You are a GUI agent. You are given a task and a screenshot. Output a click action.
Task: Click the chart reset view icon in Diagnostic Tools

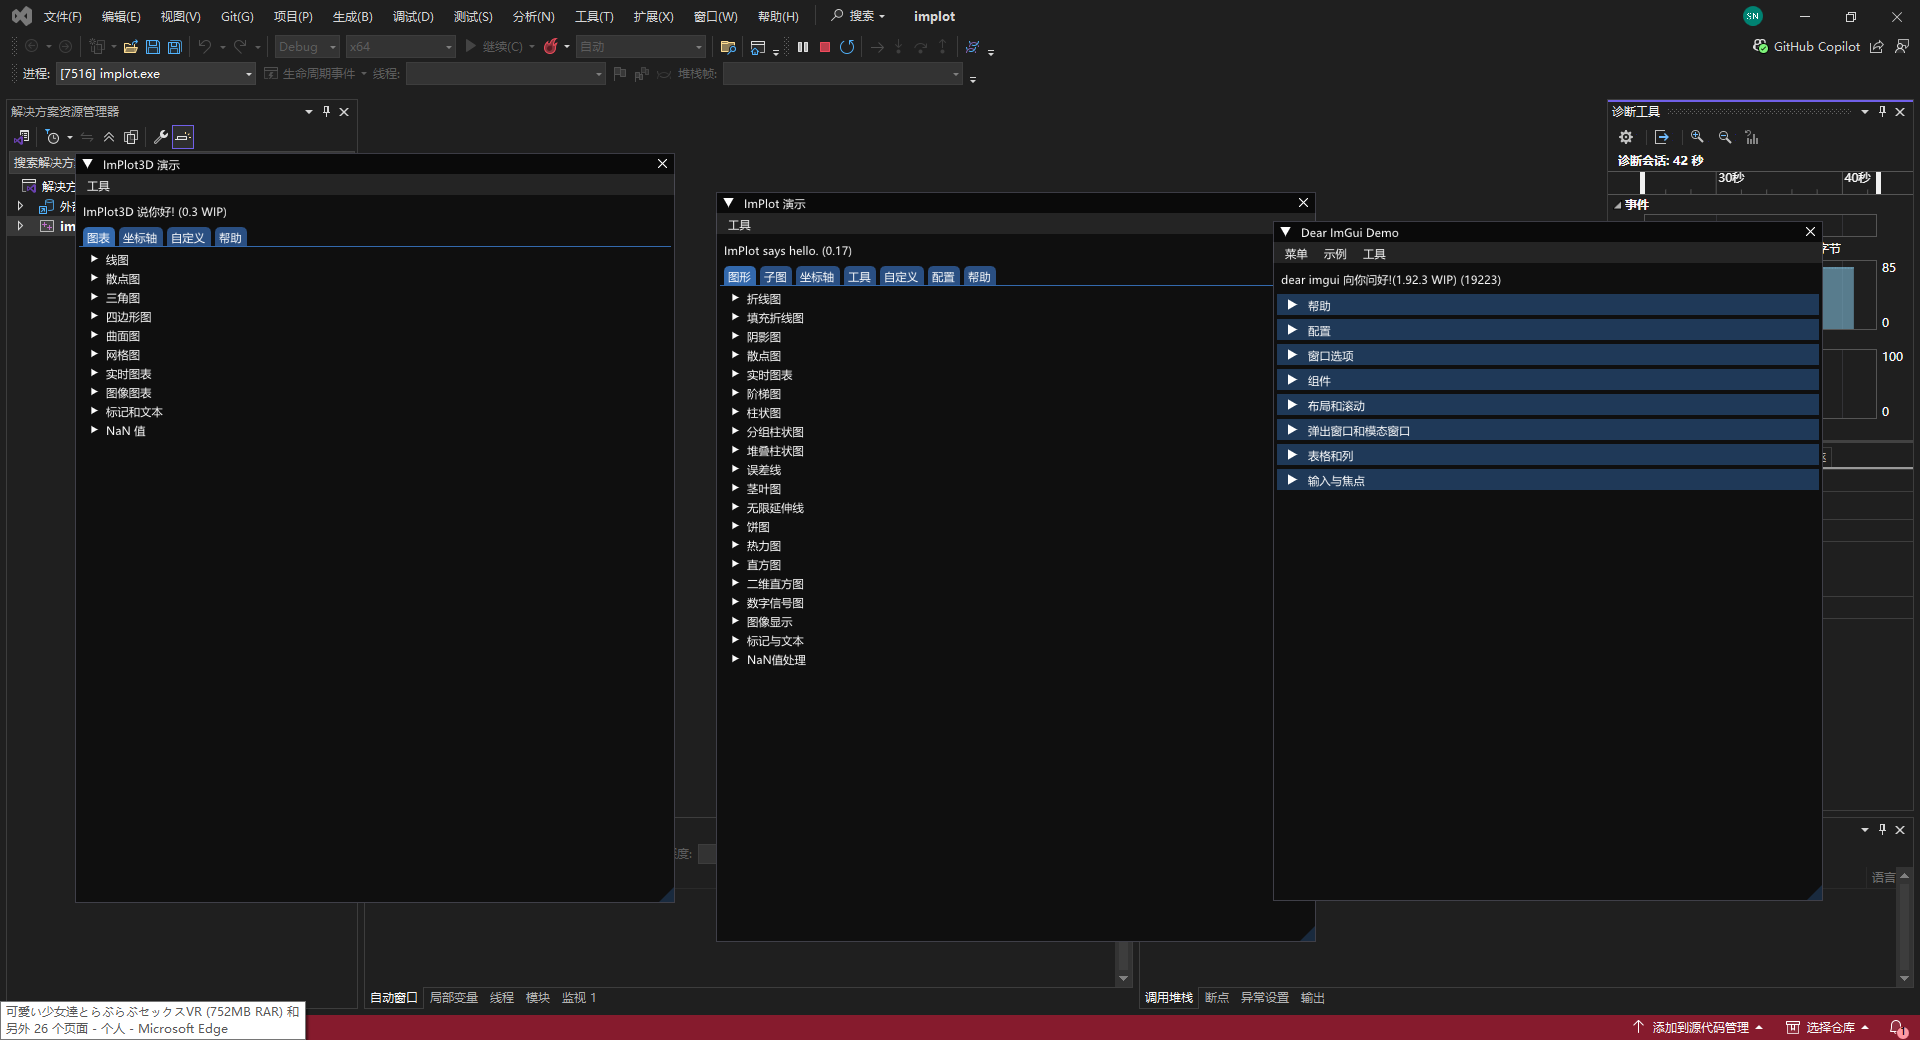1752,137
